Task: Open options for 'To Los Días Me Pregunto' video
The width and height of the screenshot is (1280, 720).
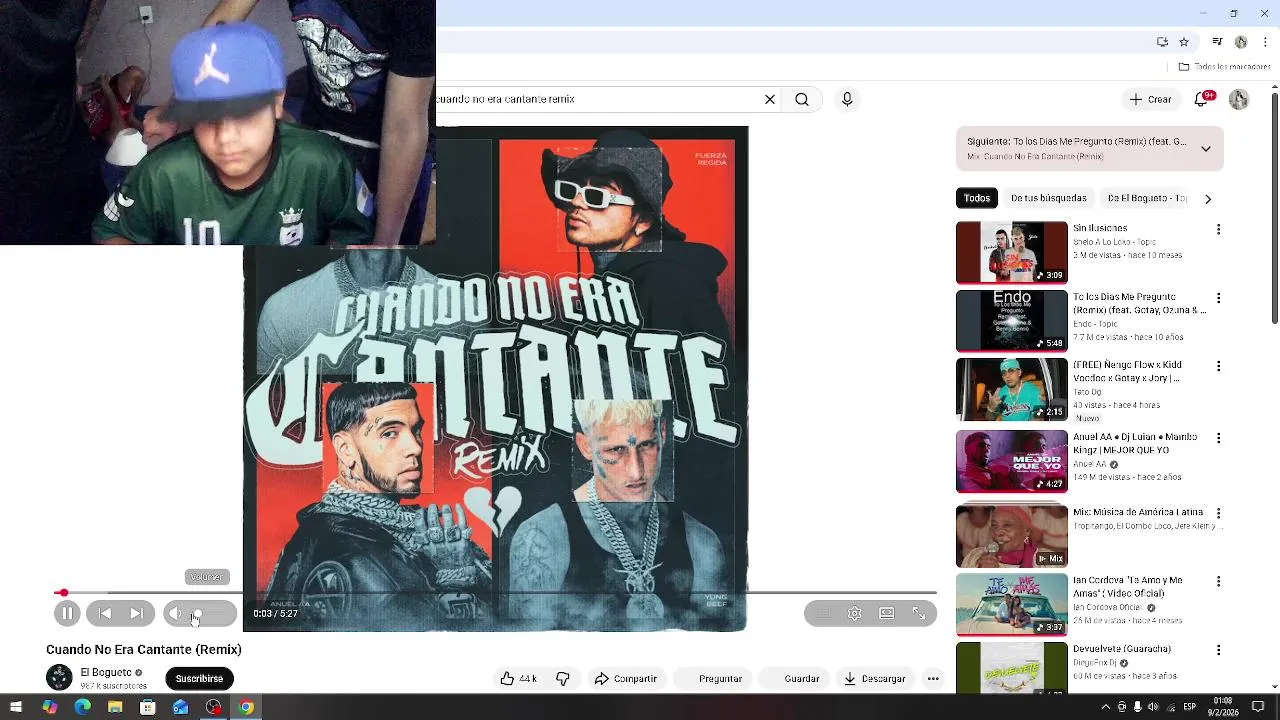Action: 1218,298
